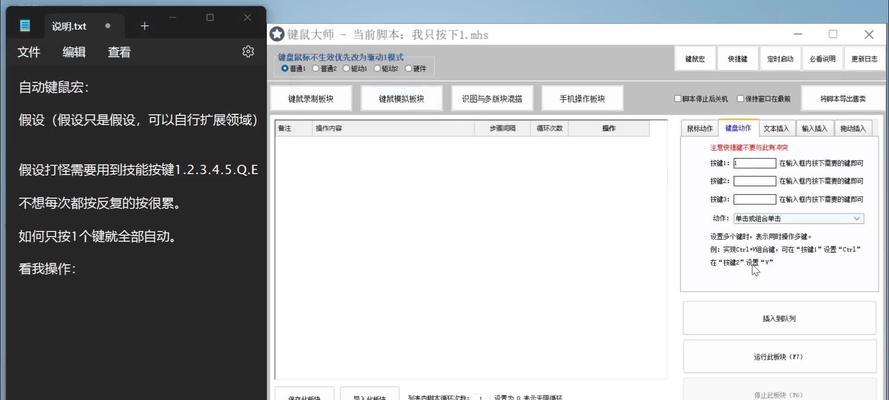
Task: Click 停止此板块 (F6) button
Action: (x=780, y=390)
